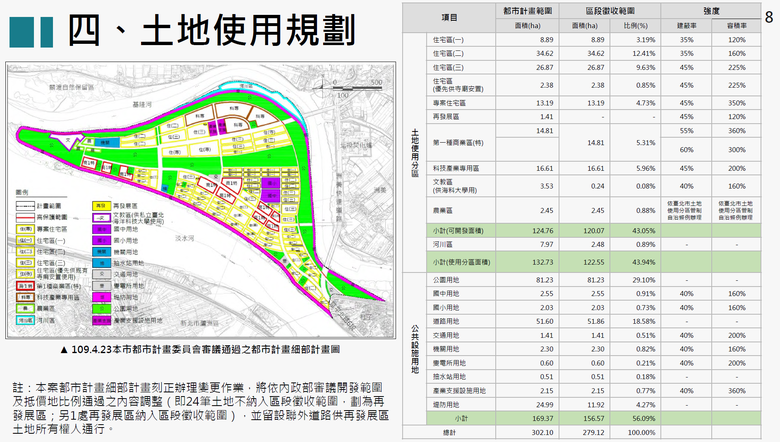Click the 強度 column header
This screenshot has height=442, width=780.
coord(711,10)
